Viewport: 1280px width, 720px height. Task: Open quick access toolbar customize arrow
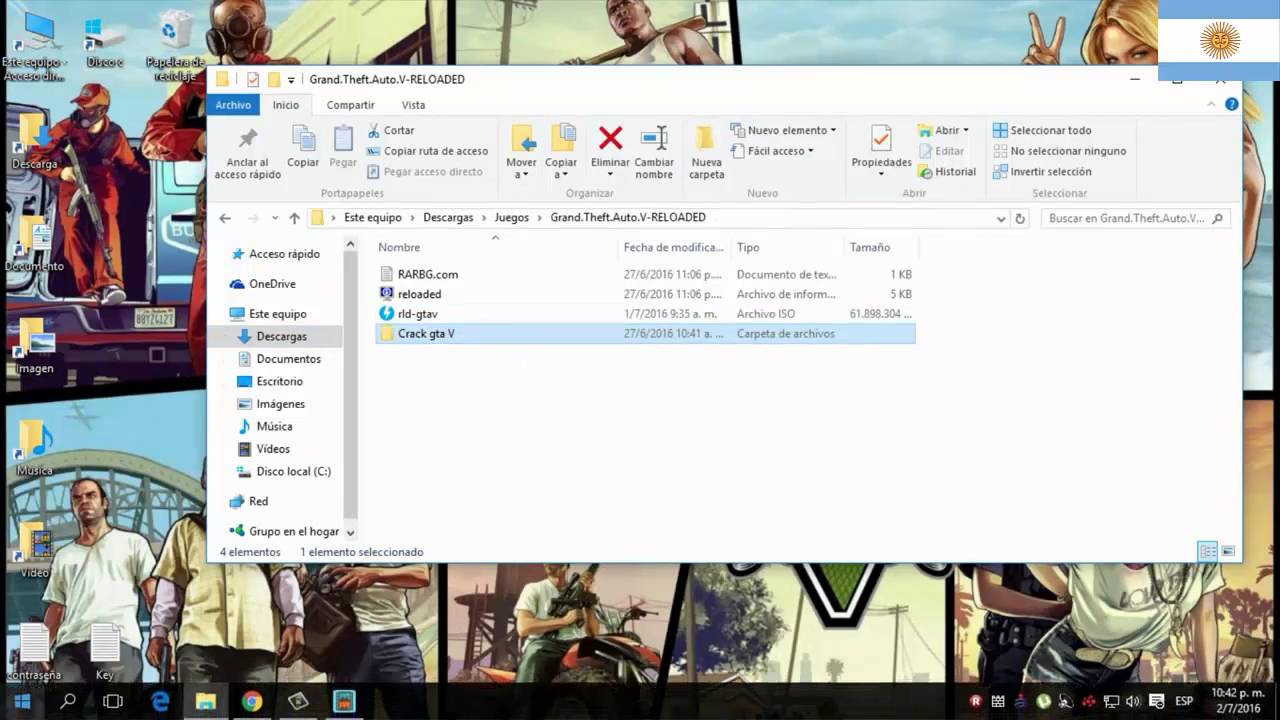tap(291, 80)
